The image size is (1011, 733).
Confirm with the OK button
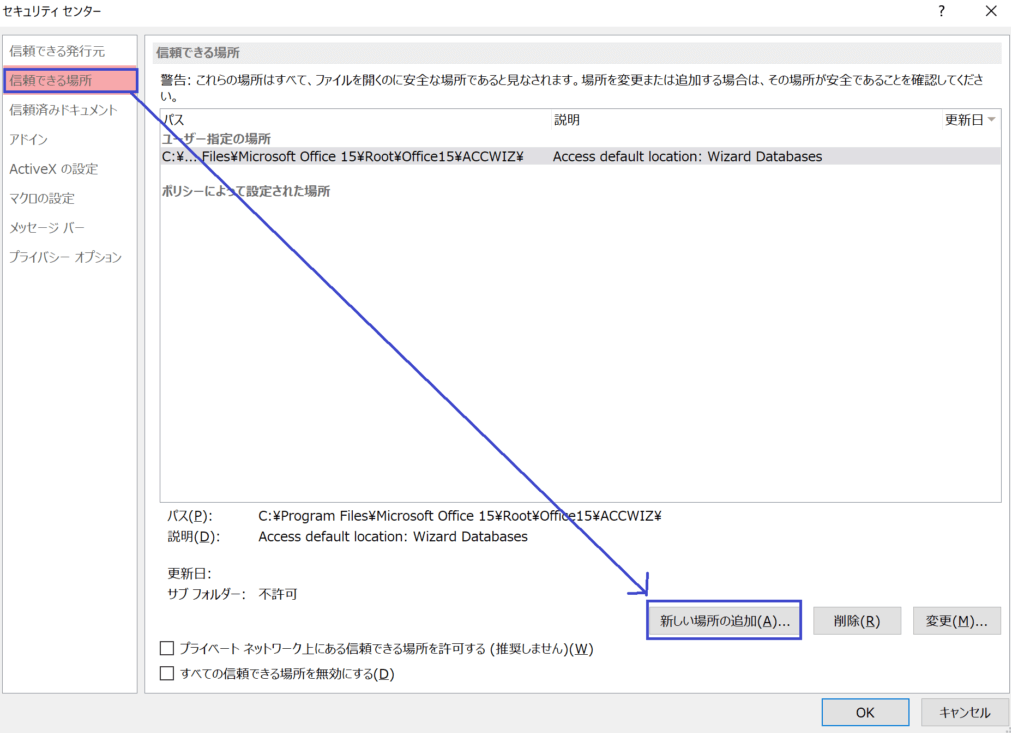865,712
